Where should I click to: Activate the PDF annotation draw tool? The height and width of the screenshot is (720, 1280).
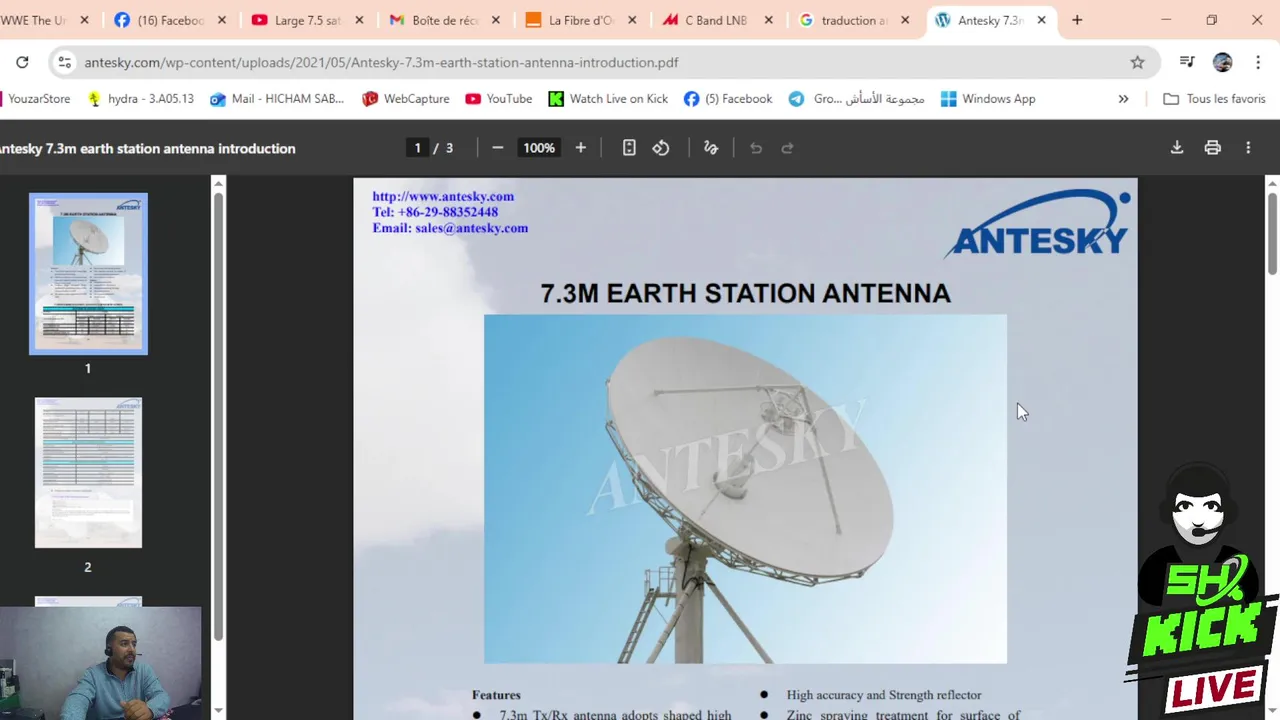pos(711,148)
